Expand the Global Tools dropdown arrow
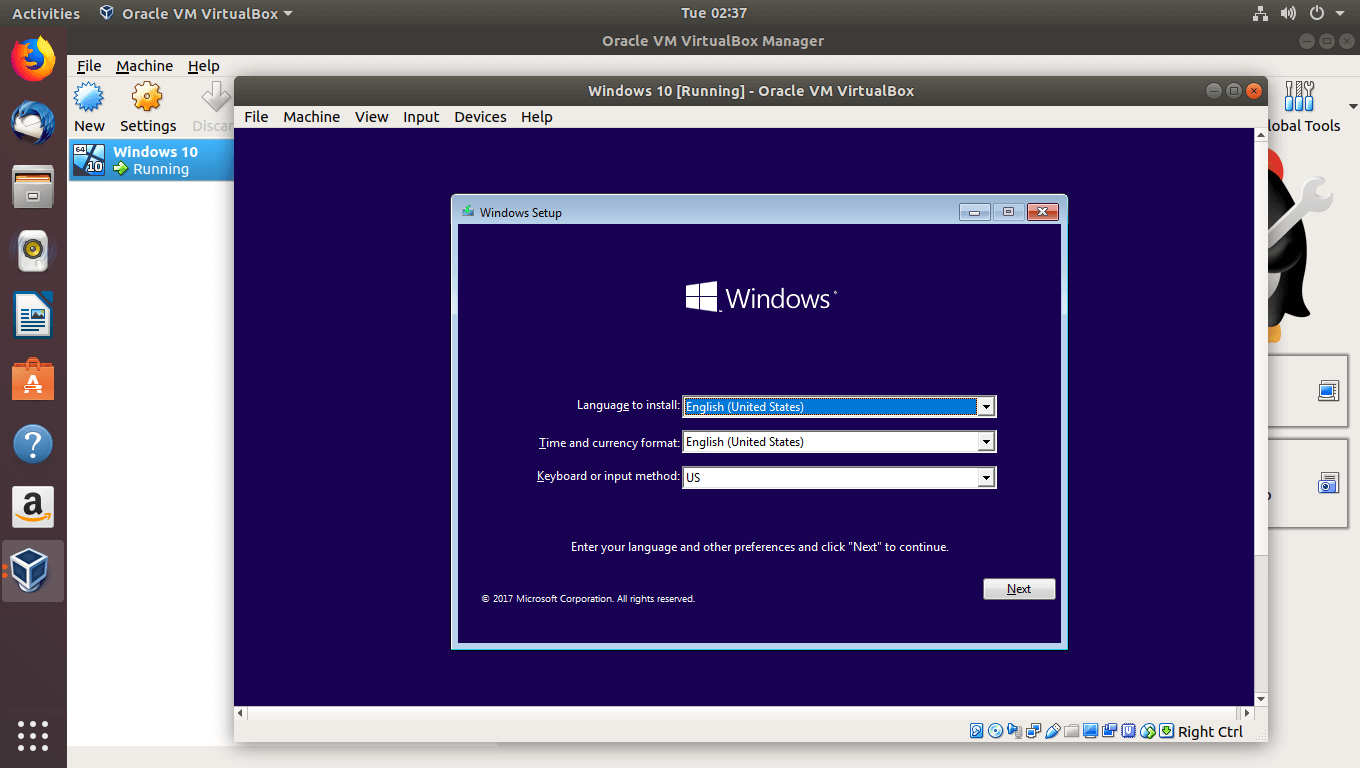The image size is (1360, 768). (1353, 106)
